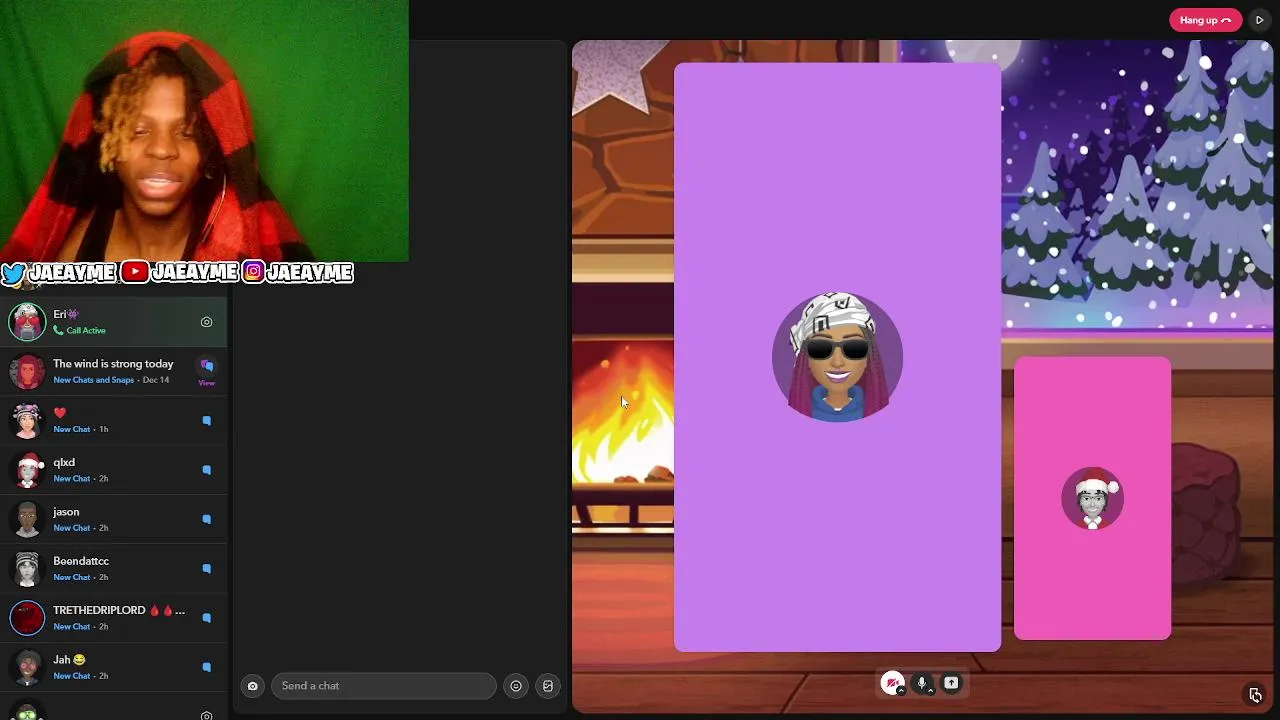The width and height of the screenshot is (1280, 720).
Task: Open 'The wind is strong today' chat
Action: tap(113, 371)
